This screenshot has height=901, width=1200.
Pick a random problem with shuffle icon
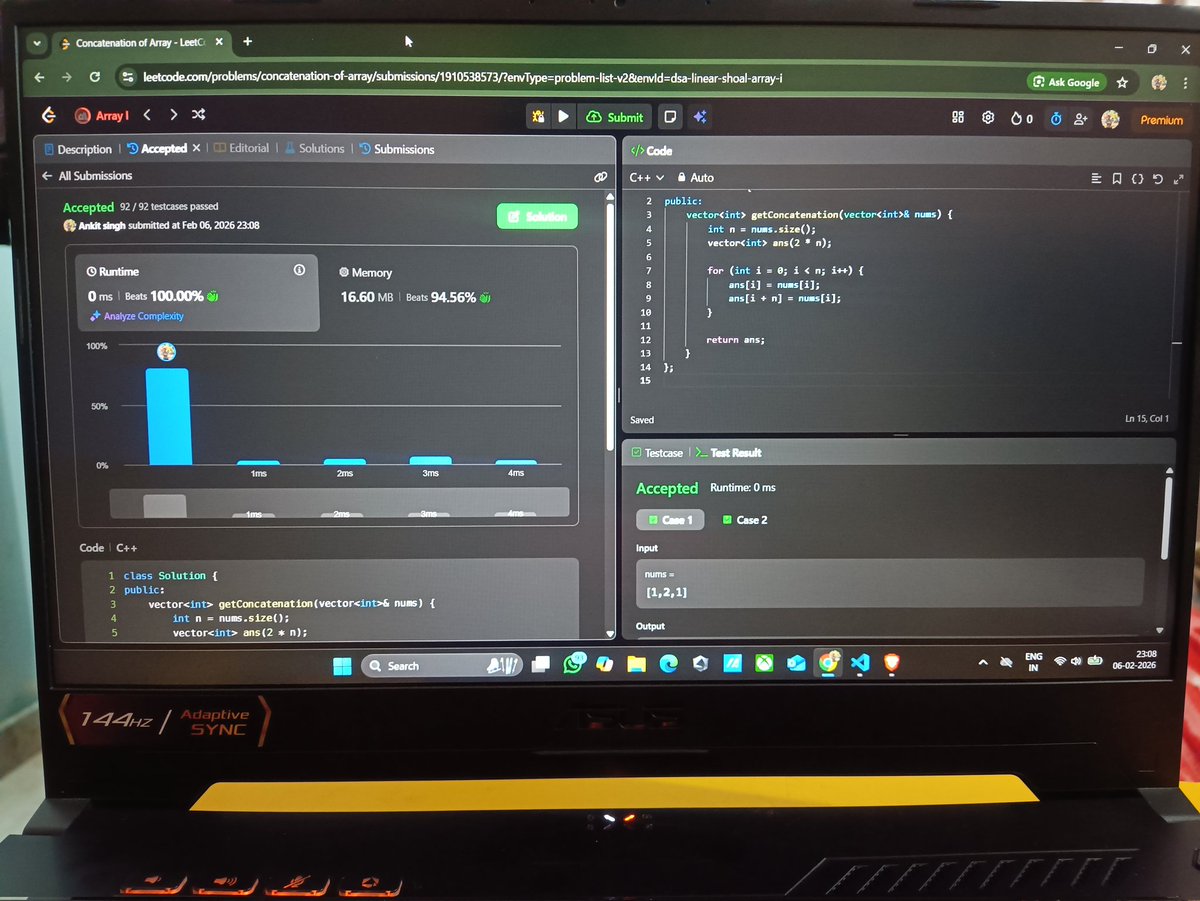[198, 115]
